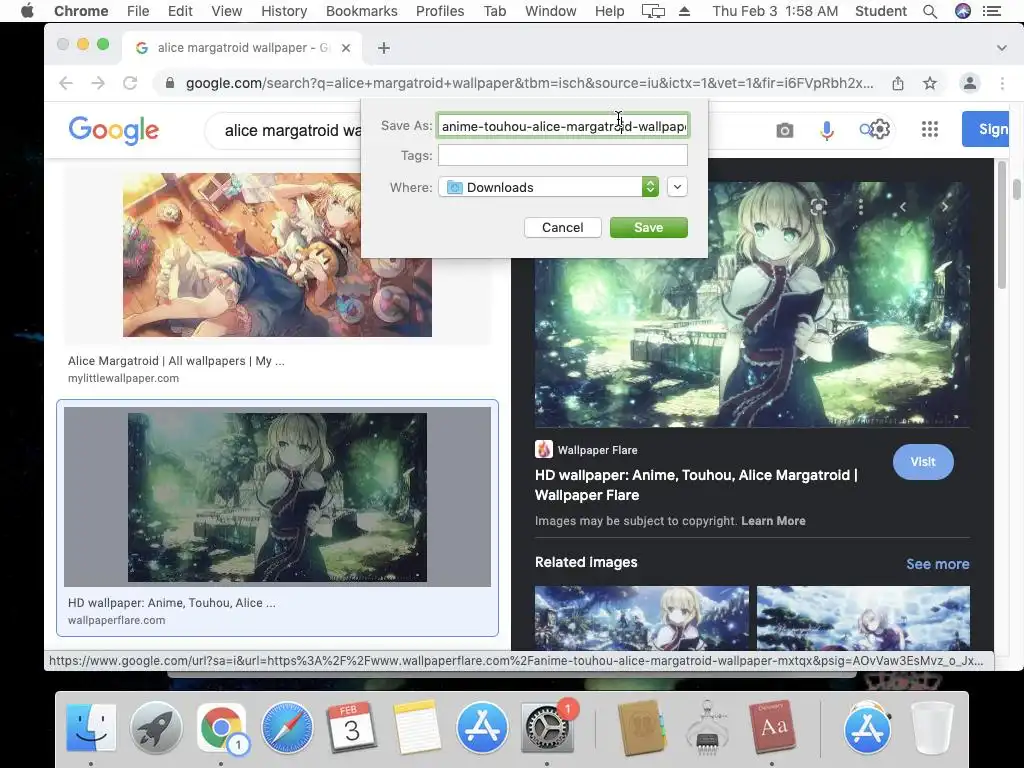This screenshot has width=1024, height=768.
Task: Open the Where Downloads folder popup
Action: click(548, 187)
